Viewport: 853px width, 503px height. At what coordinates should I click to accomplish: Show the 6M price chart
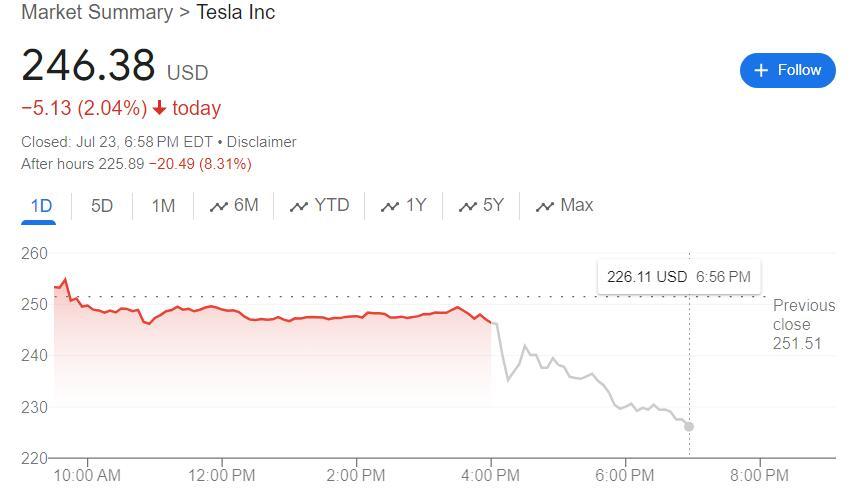(235, 206)
